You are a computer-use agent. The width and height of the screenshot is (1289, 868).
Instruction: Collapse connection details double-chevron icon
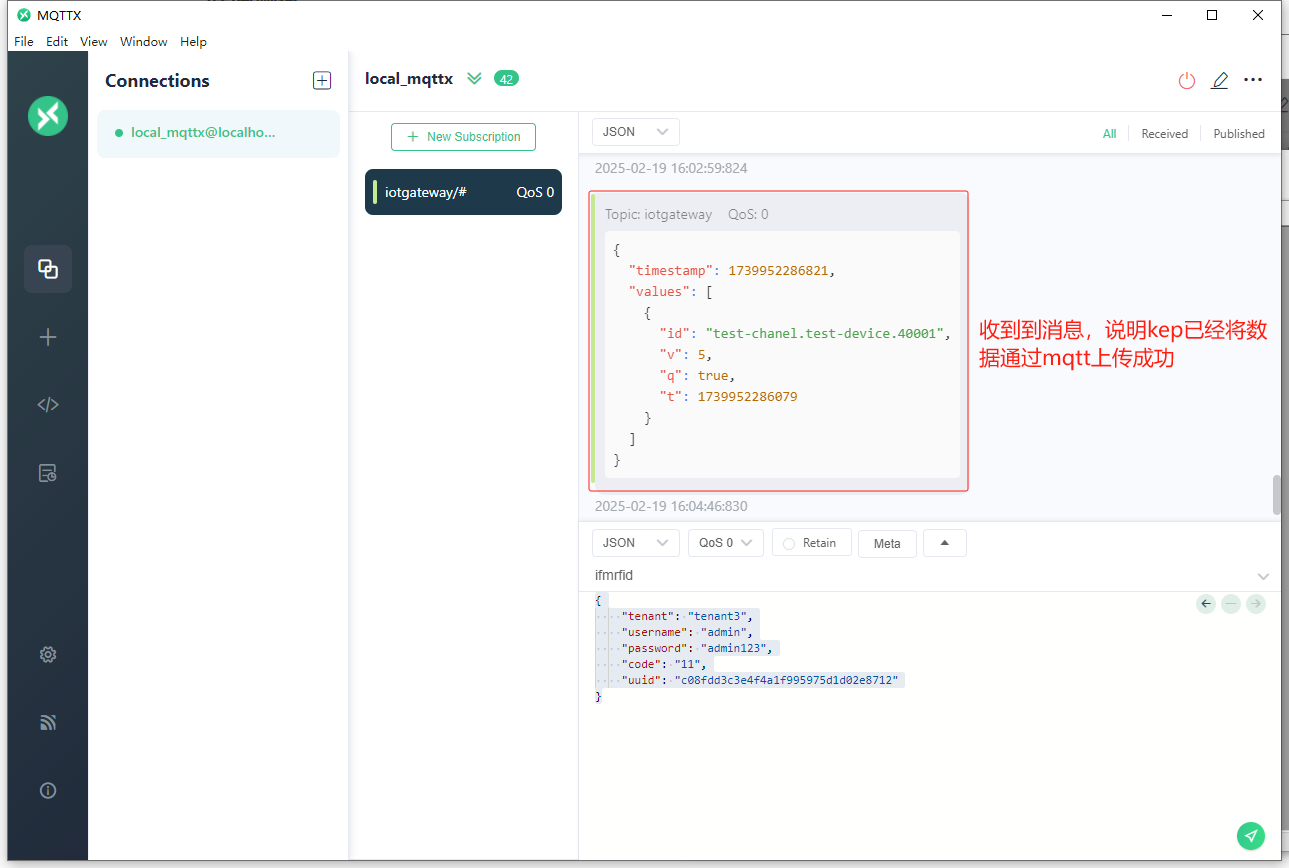tap(475, 79)
